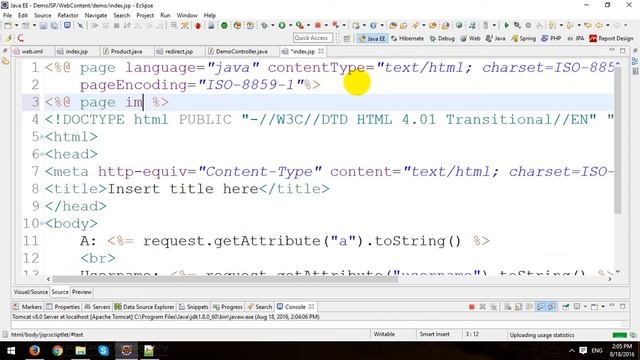Click the editor vertical scrollbar
640x360 pixels.
point(618,140)
